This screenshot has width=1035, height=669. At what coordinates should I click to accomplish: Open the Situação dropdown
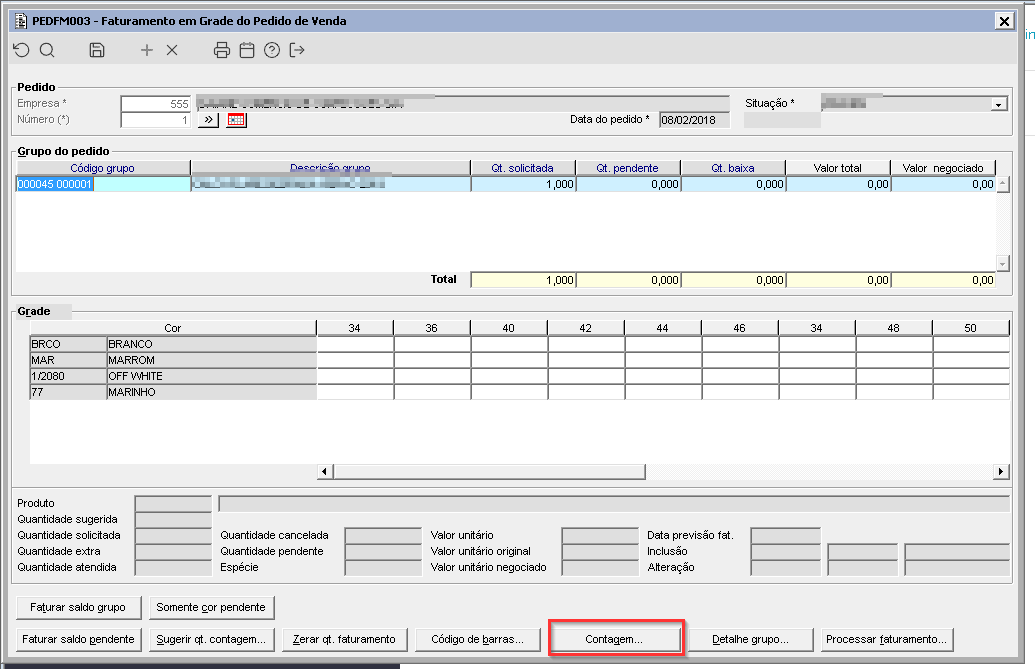coord(999,104)
